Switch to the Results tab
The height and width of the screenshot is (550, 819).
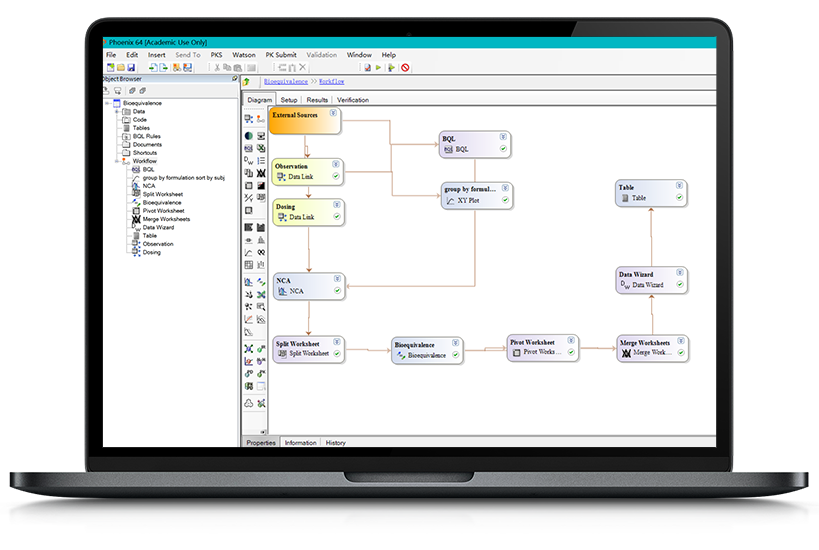[x=317, y=100]
